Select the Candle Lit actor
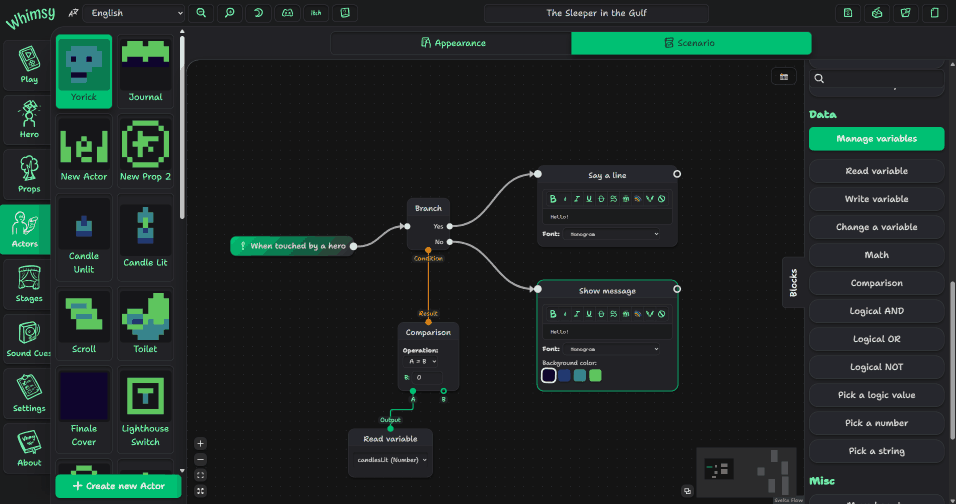Screen dimensions: 956x504 [x=145, y=237]
